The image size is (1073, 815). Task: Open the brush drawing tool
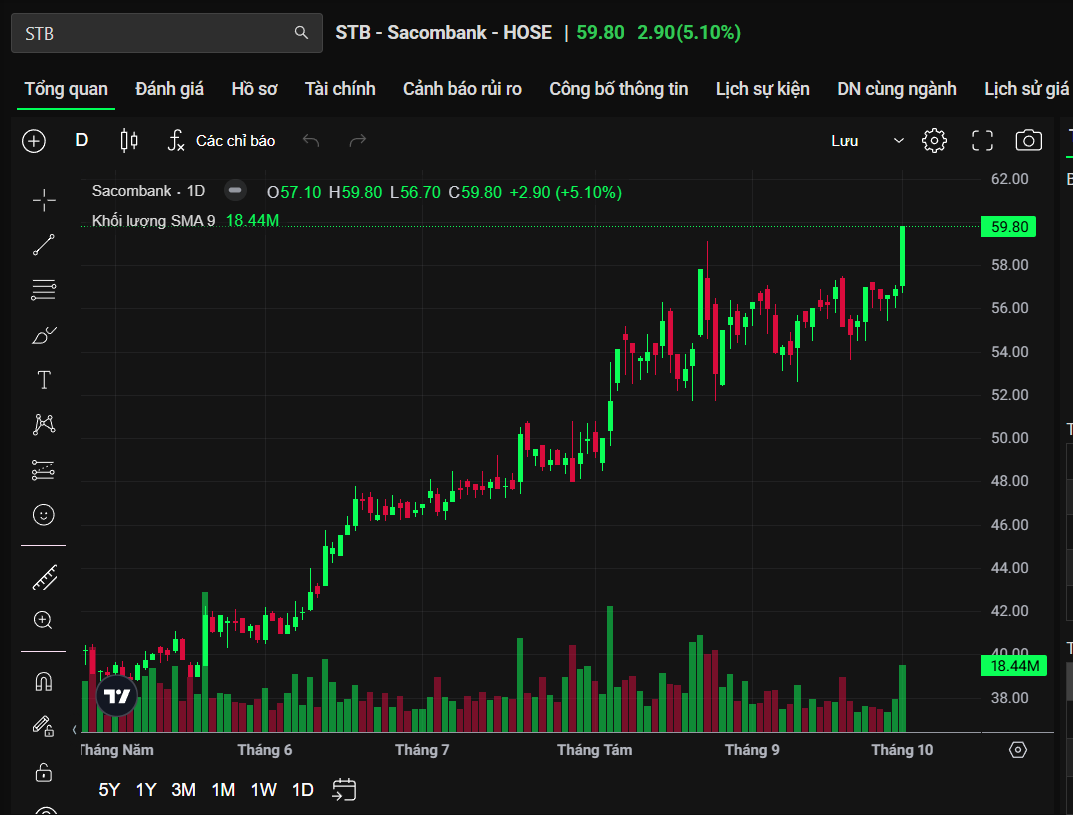(44, 335)
